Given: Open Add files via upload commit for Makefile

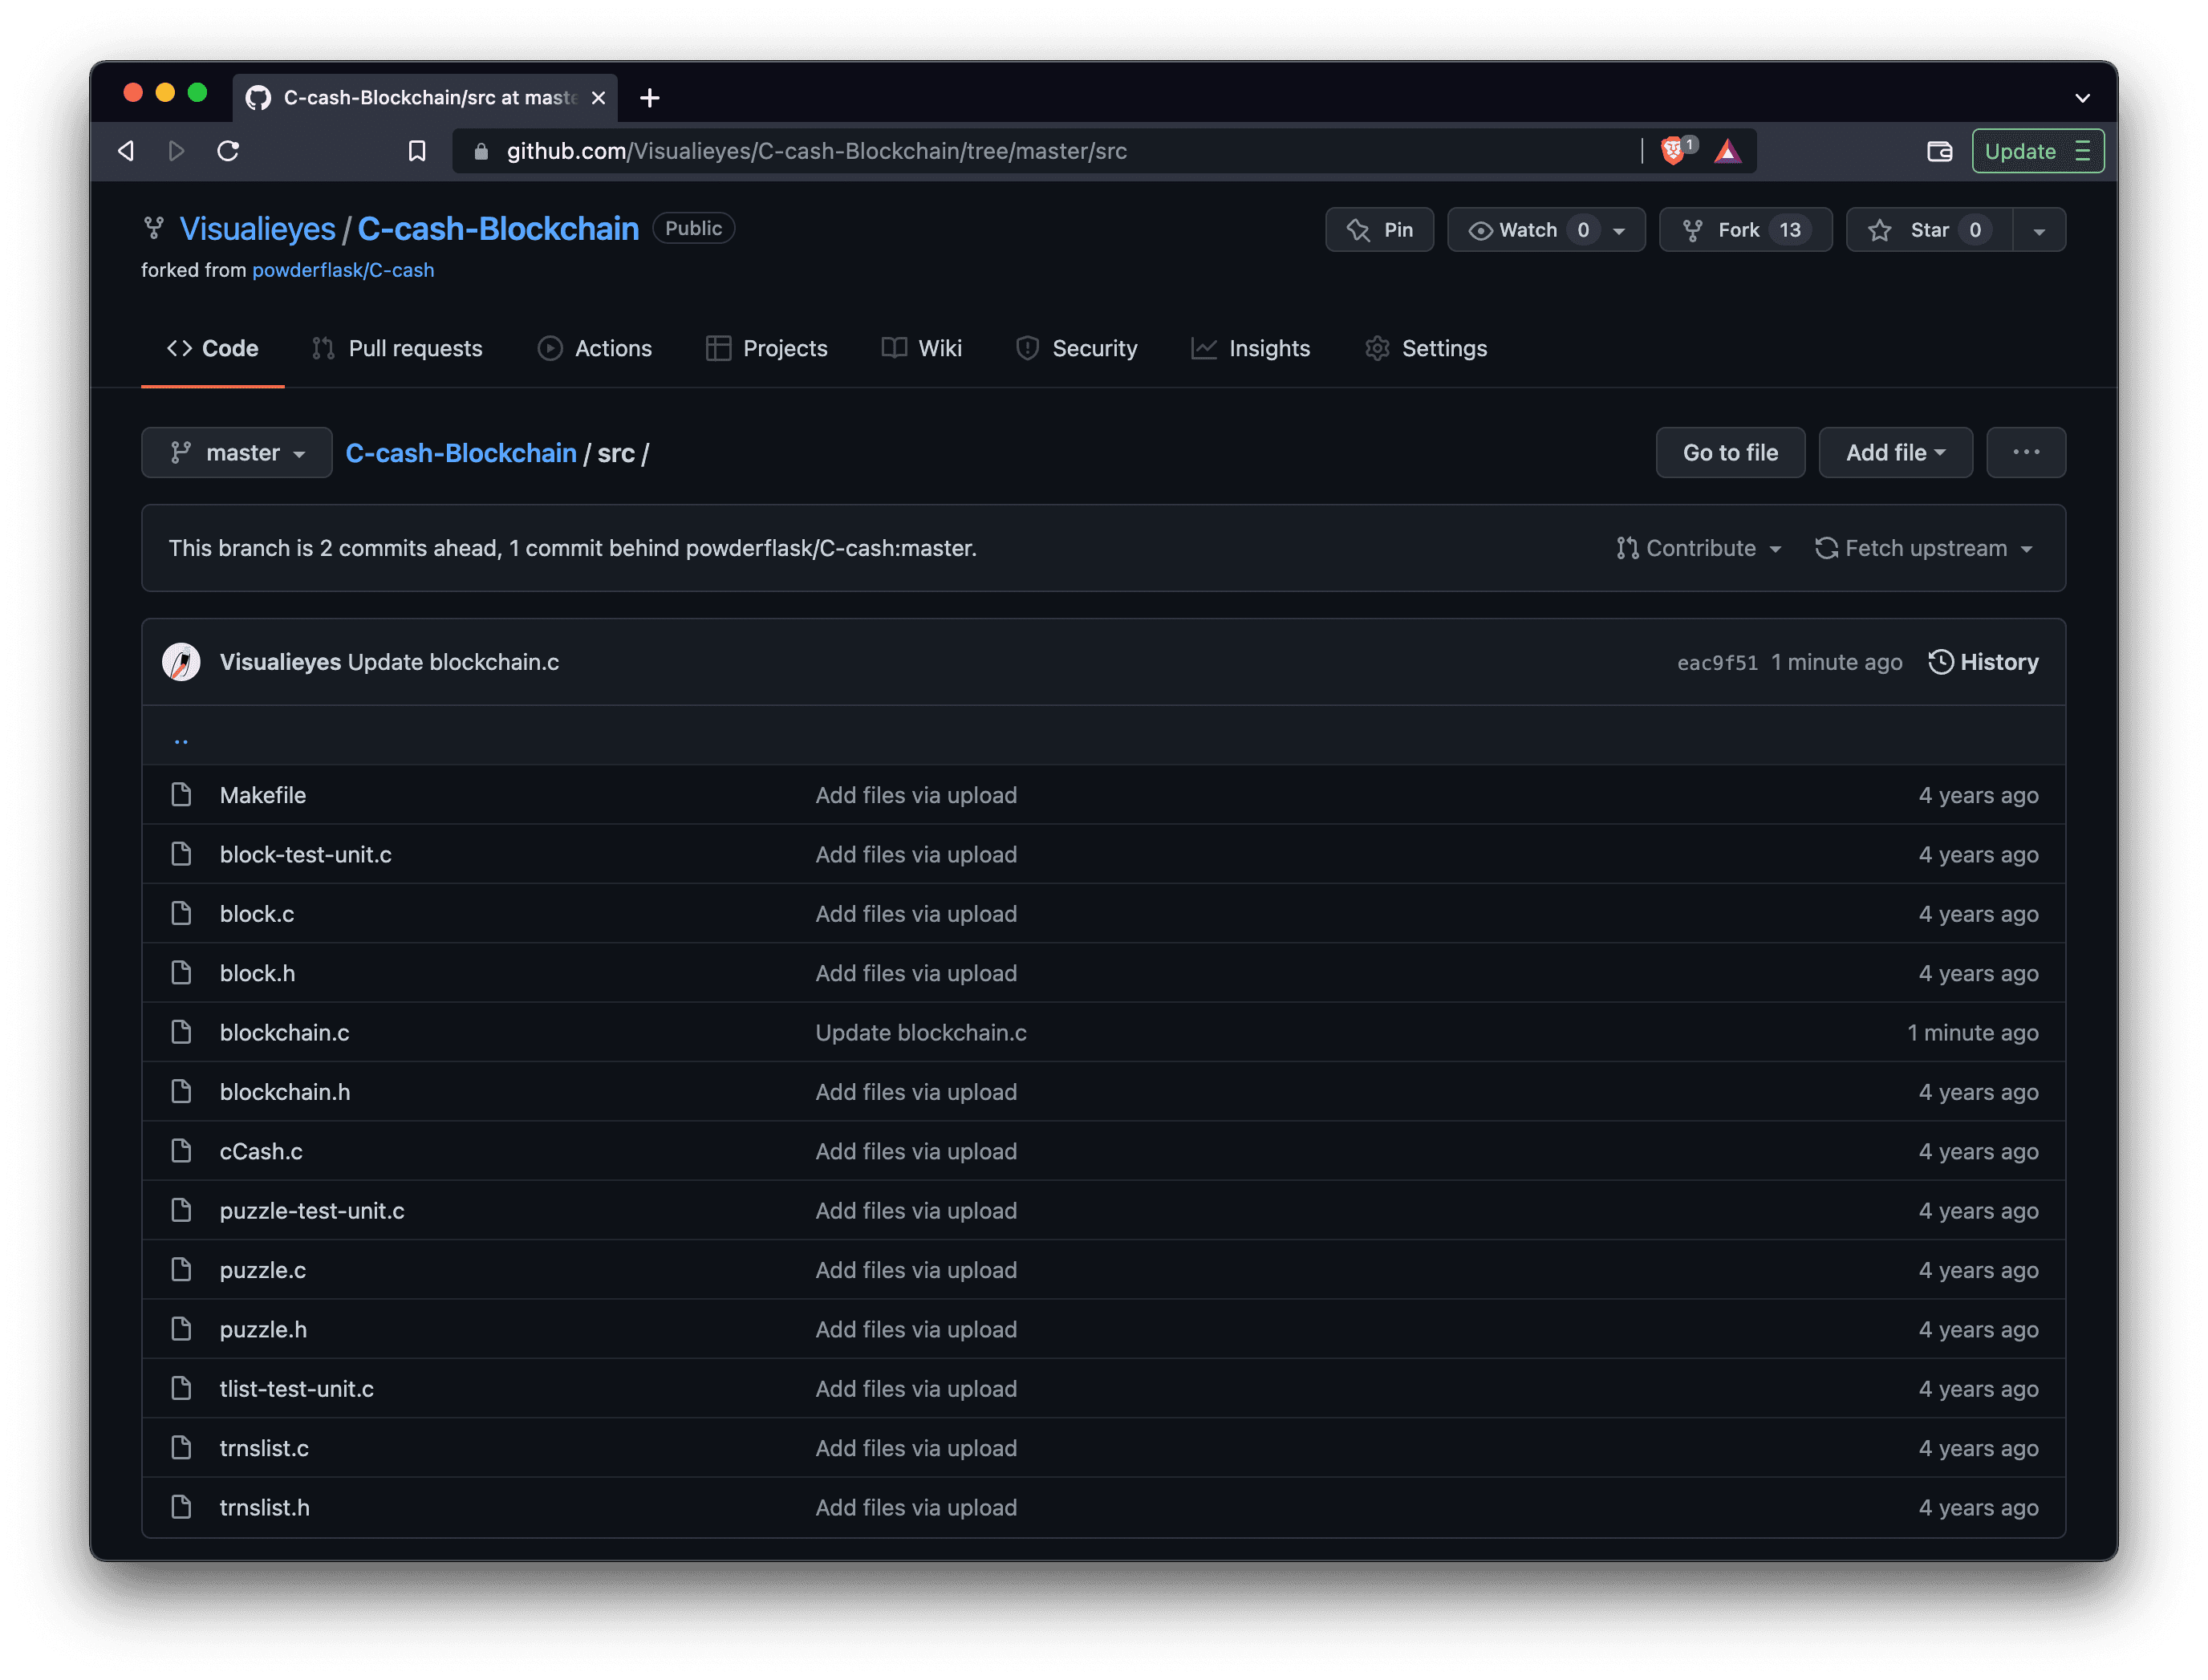Looking at the screenshot, I should (x=916, y=795).
